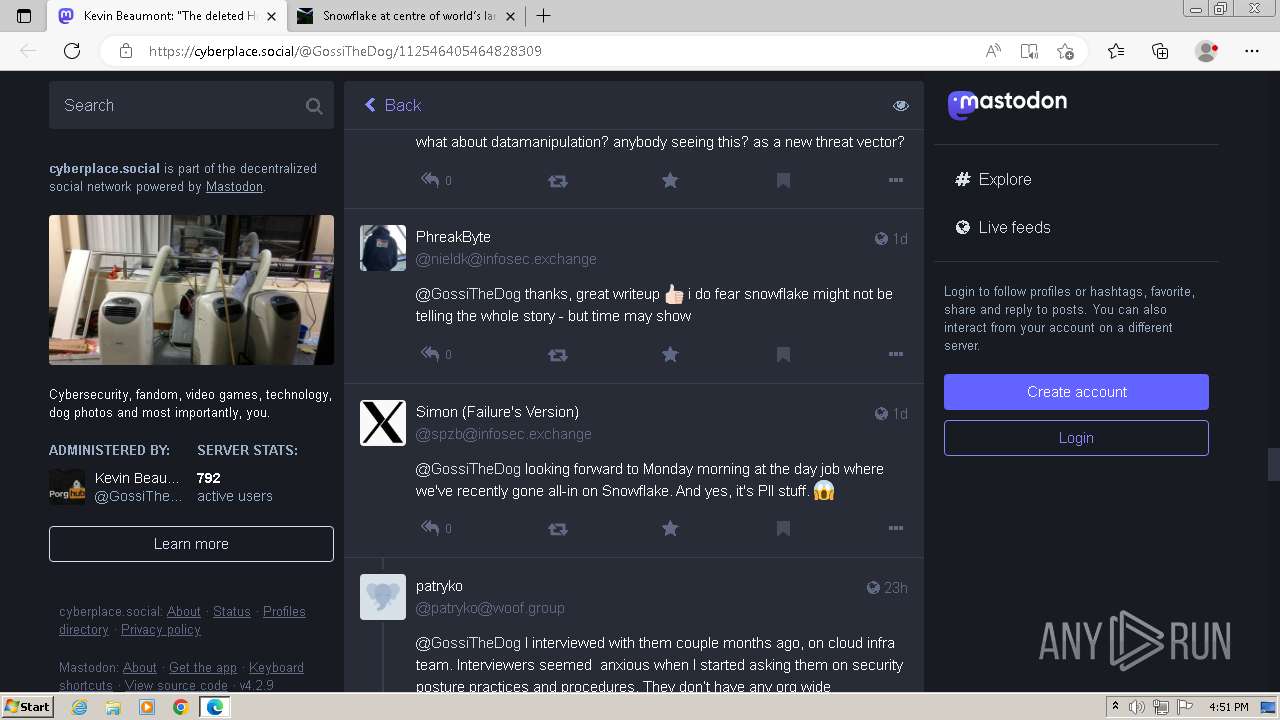Click the taskbar volume icon
This screenshot has height=720, width=1280.
1138,707
